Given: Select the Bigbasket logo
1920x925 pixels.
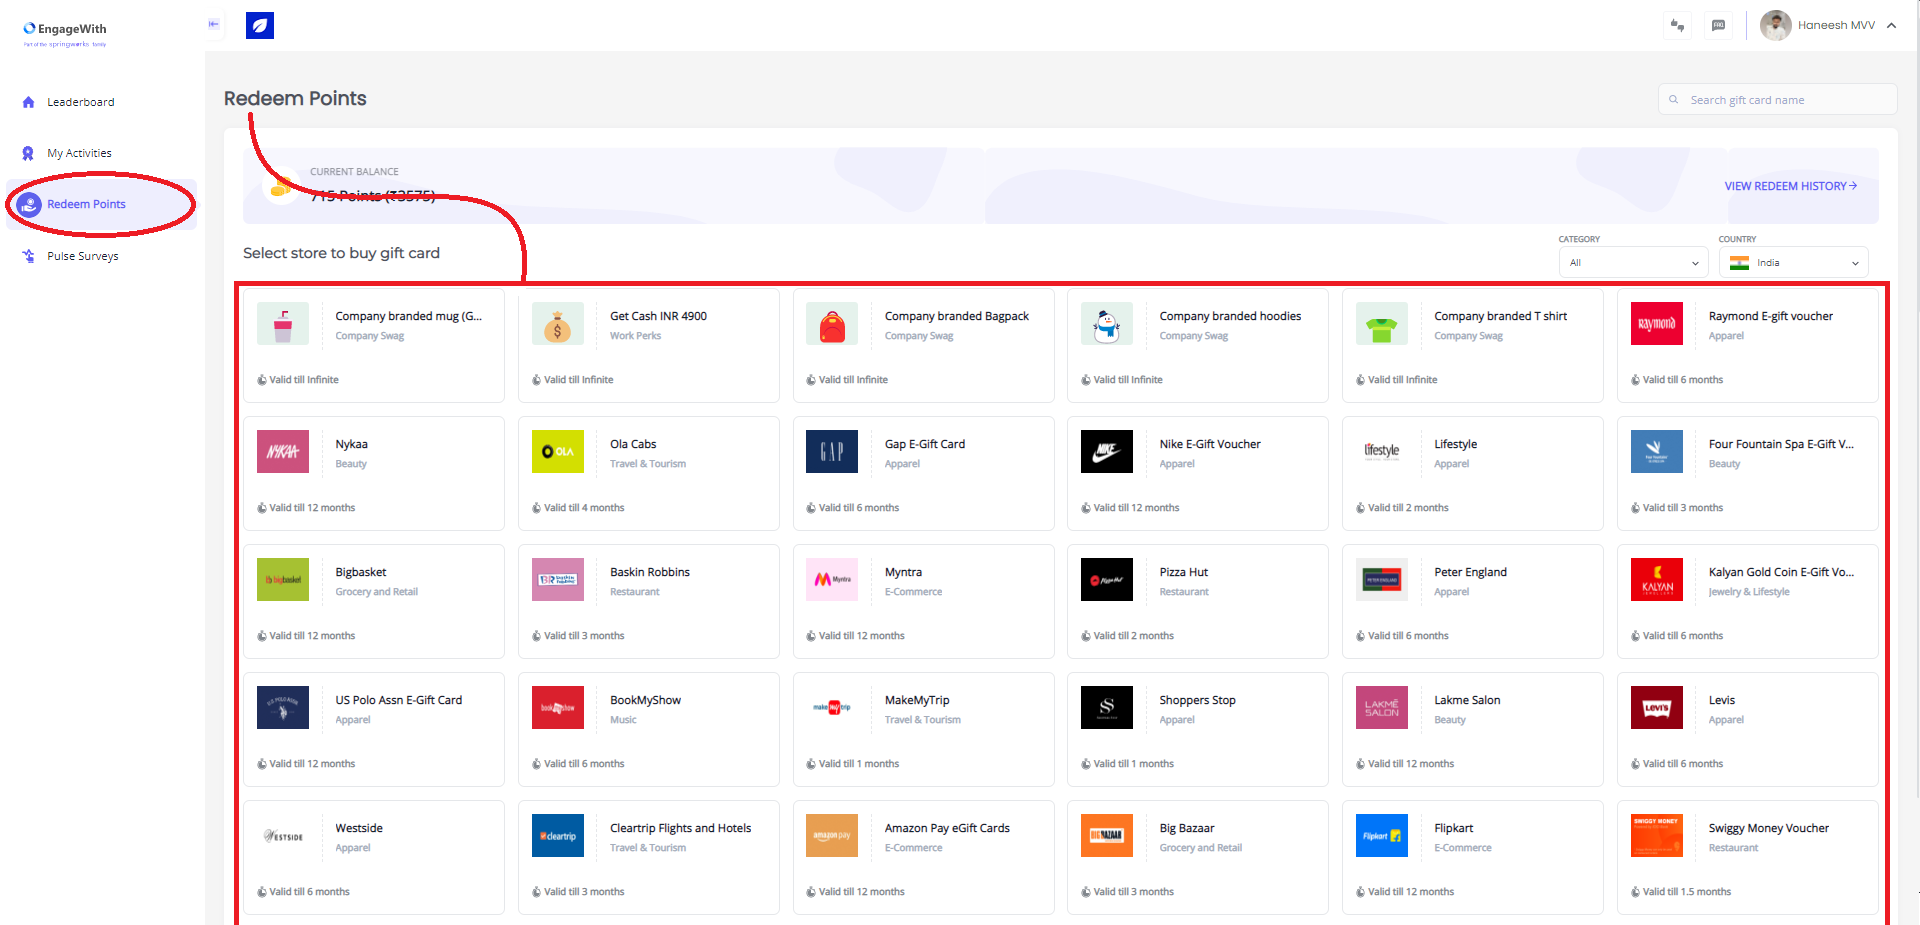Looking at the screenshot, I should (x=283, y=580).
